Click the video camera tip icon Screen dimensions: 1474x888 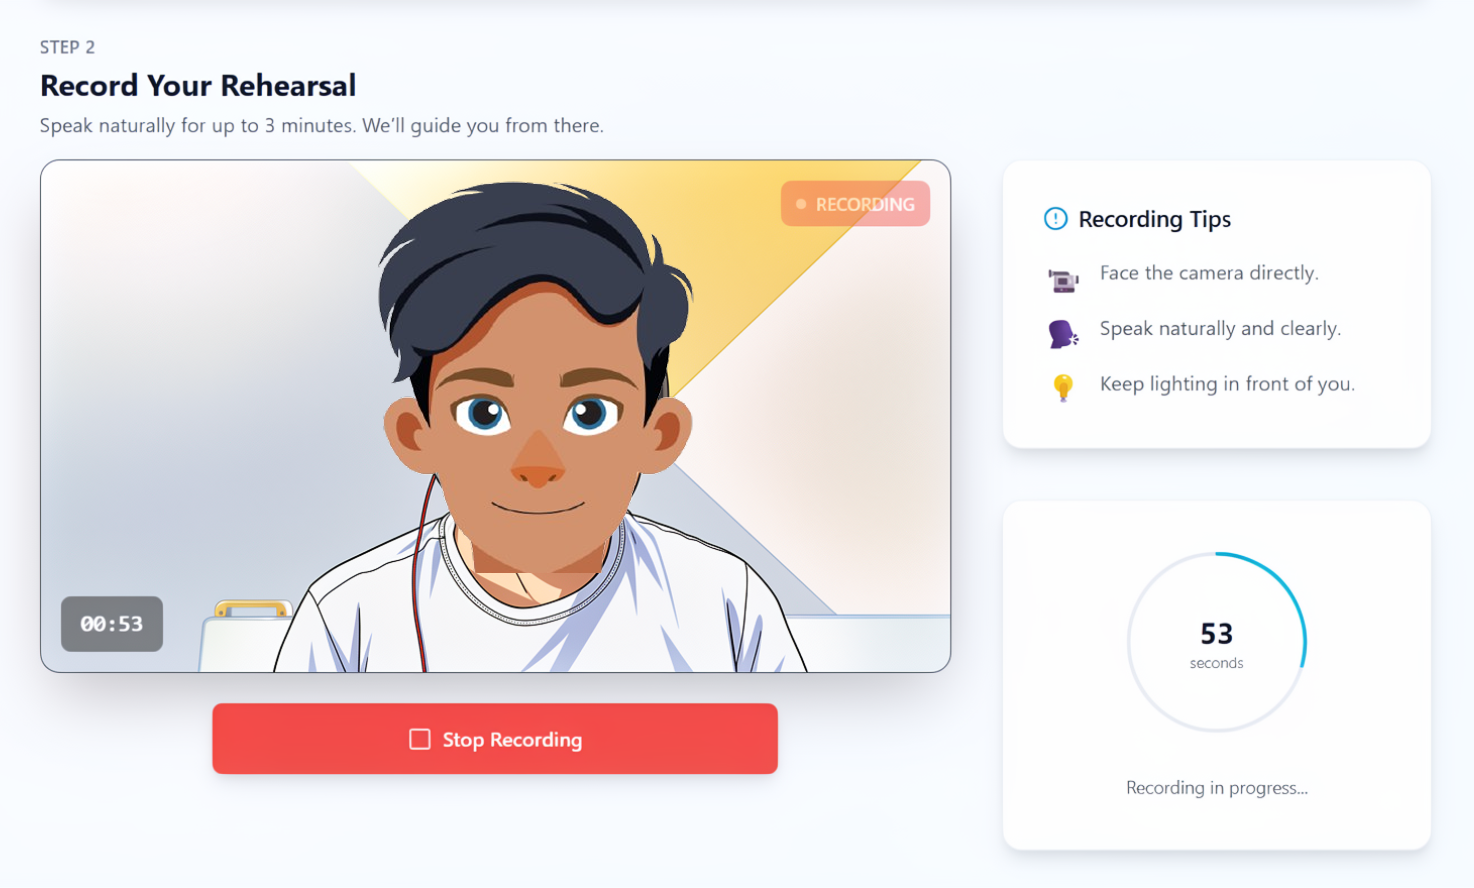1063,280
